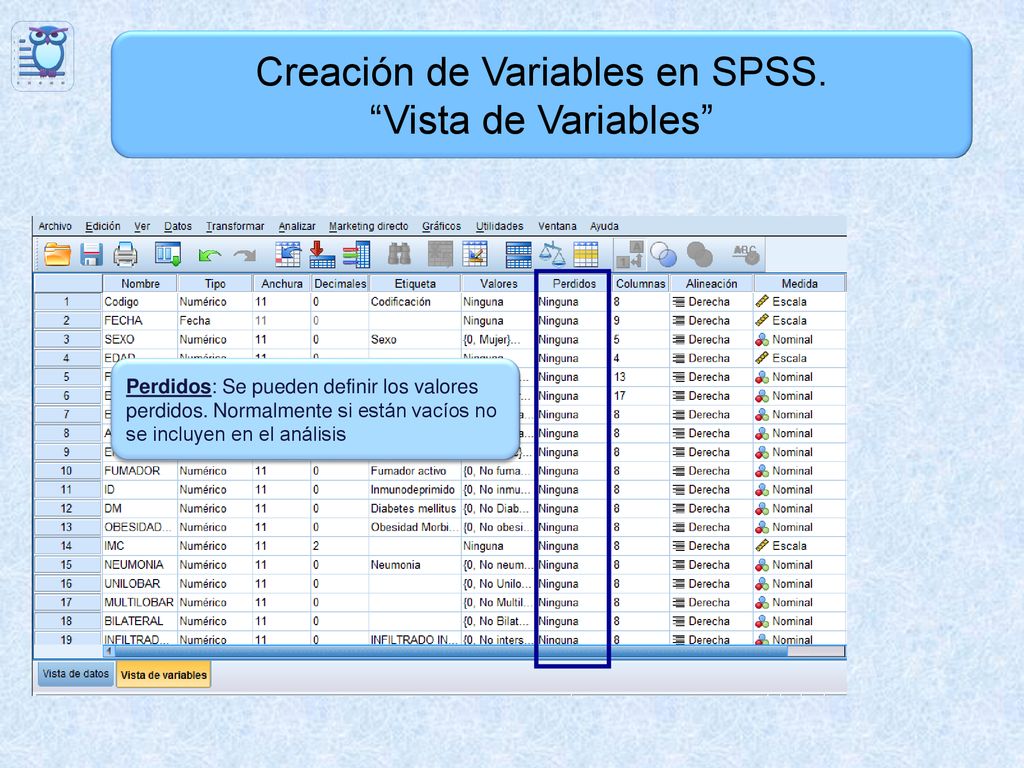The height and width of the screenshot is (768, 1024).
Task: Click the label cell Codificación
Action: (x=415, y=302)
